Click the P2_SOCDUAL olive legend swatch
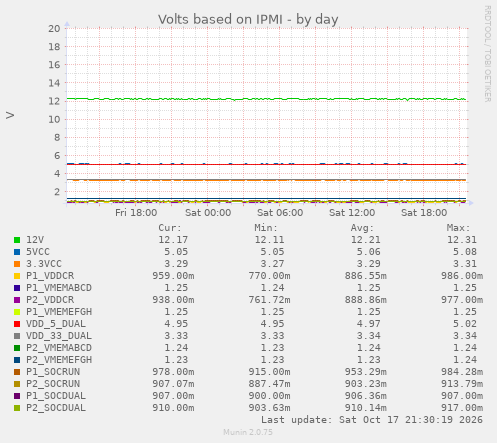This screenshot has width=497, height=443. [17, 408]
